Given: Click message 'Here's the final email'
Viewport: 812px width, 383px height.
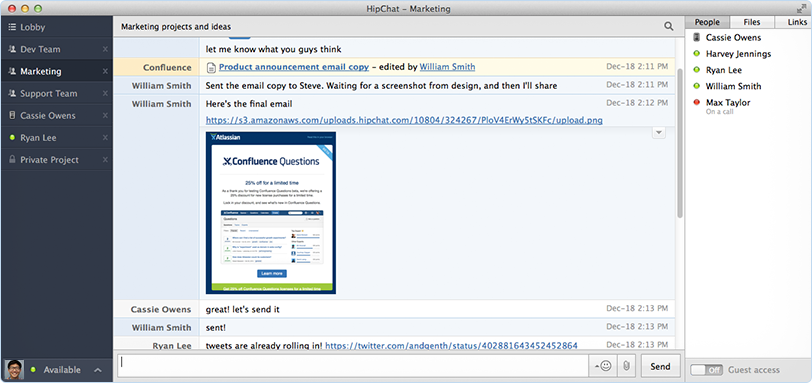Looking at the screenshot, I should click(249, 104).
